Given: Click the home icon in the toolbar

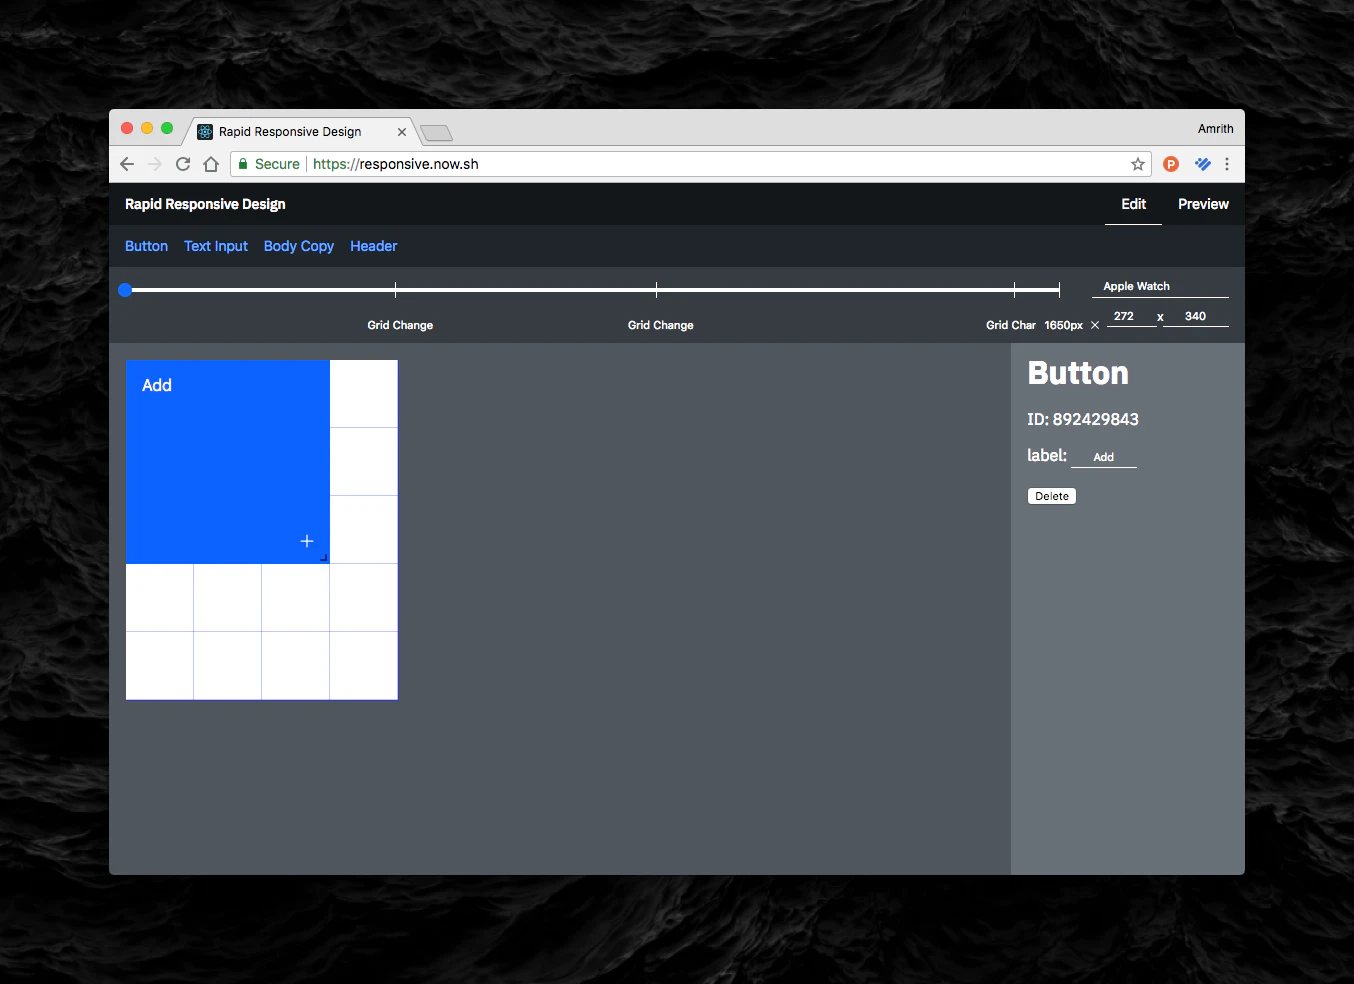Looking at the screenshot, I should click(211, 164).
